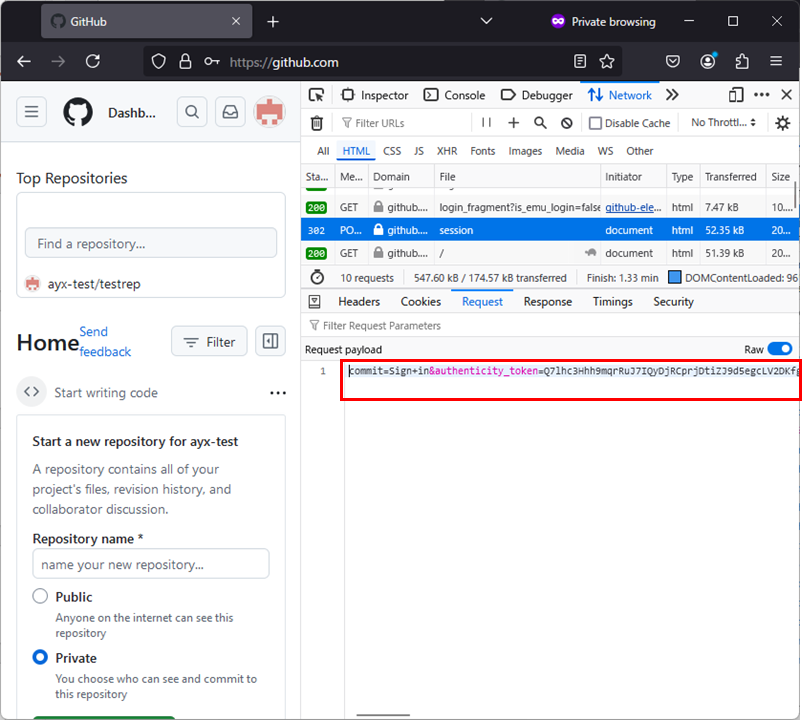Filter network requests by All
Image resolution: width=802 pixels, height=720 pixels.
pos(323,151)
